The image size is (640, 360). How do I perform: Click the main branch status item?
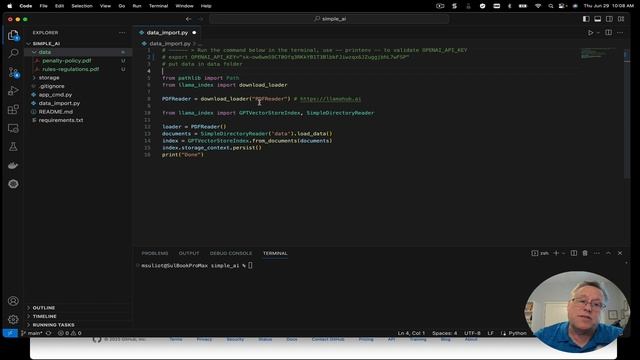tap(35, 333)
